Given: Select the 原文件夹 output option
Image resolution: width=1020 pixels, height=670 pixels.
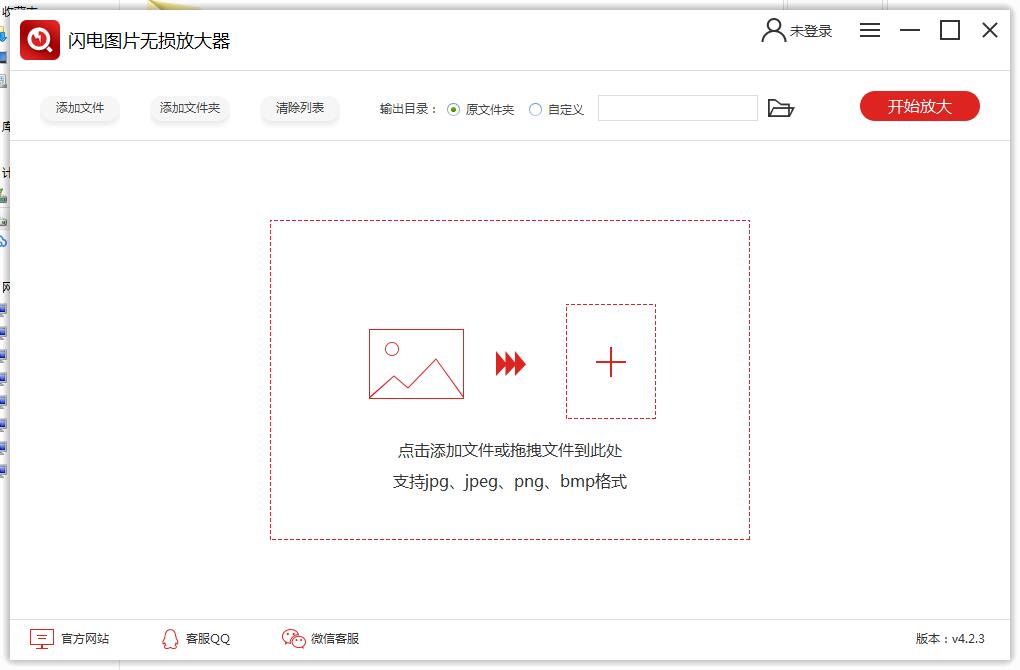Looking at the screenshot, I should click(455, 111).
